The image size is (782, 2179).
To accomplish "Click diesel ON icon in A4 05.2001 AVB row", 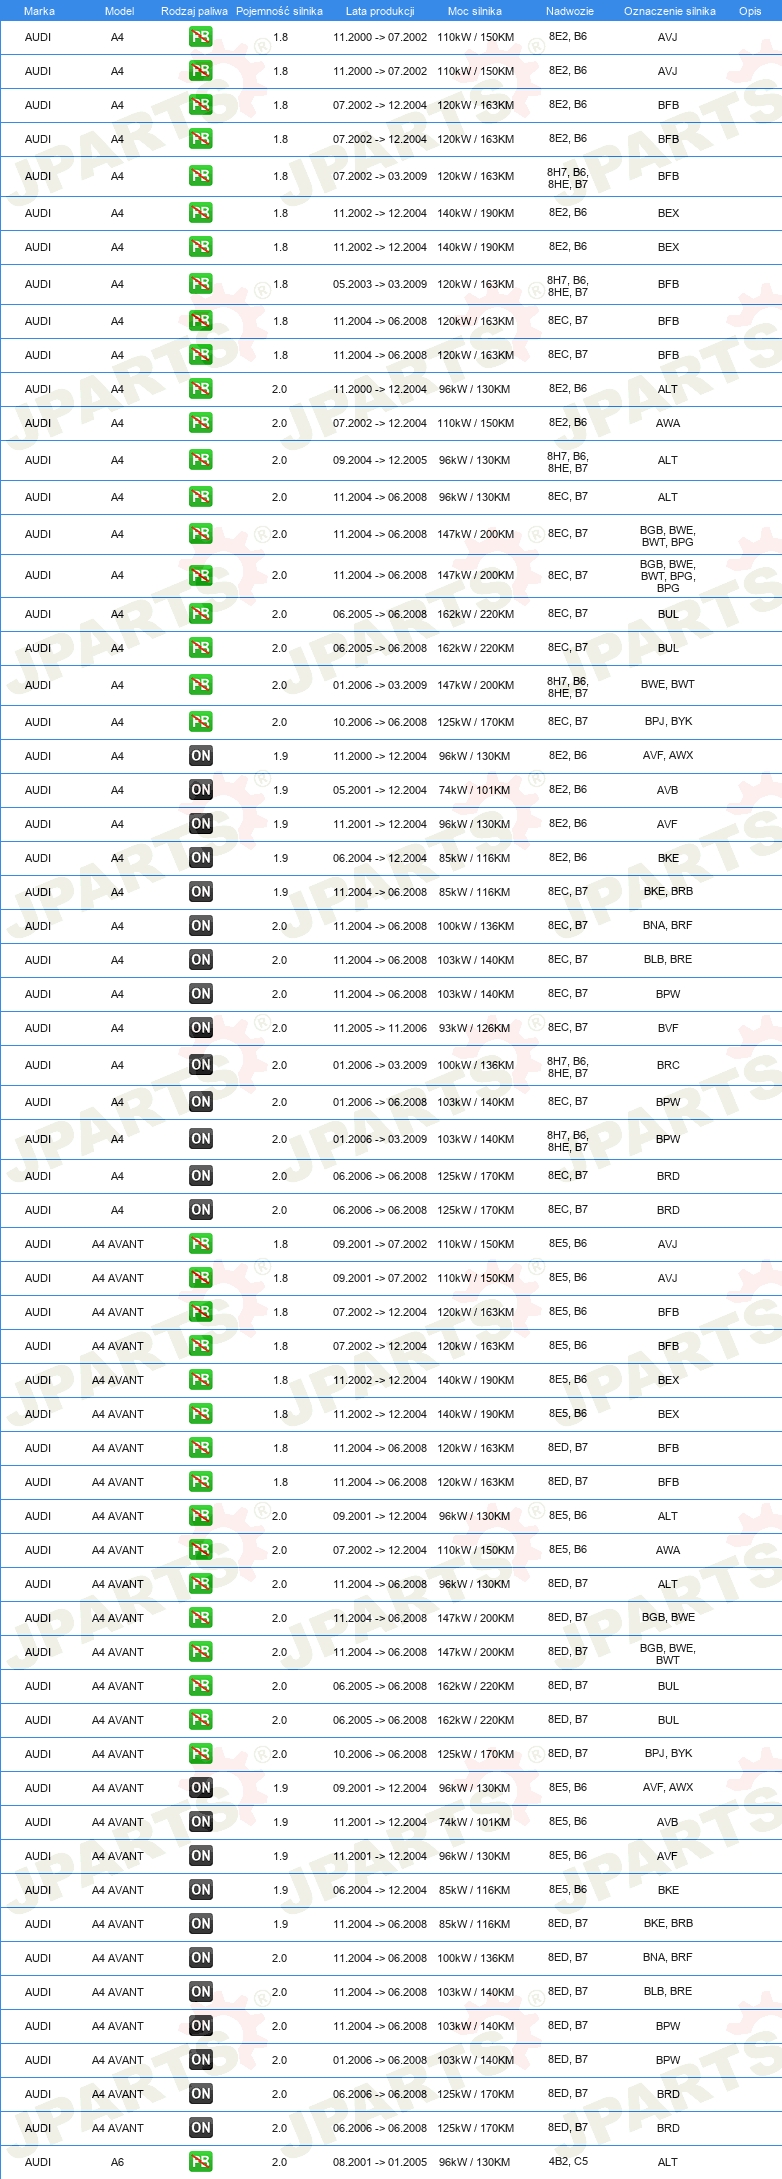I will 201,790.
